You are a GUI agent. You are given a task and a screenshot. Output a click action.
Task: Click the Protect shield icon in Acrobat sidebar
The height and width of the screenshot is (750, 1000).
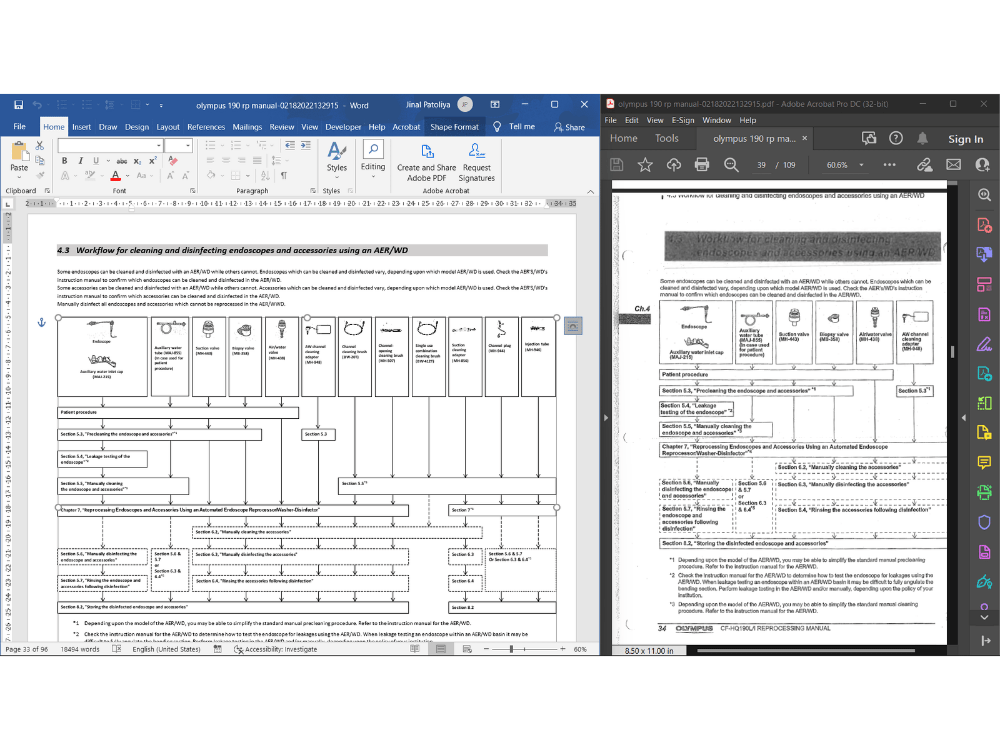coord(984,522)
